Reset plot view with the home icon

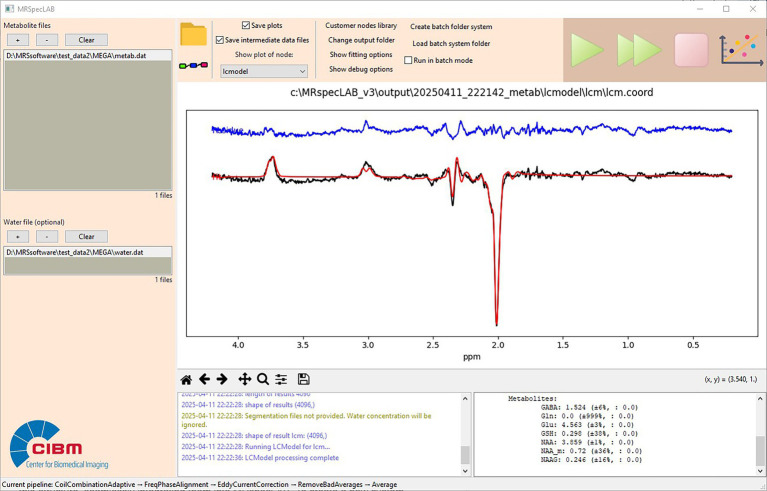click(x=186, y=379)
